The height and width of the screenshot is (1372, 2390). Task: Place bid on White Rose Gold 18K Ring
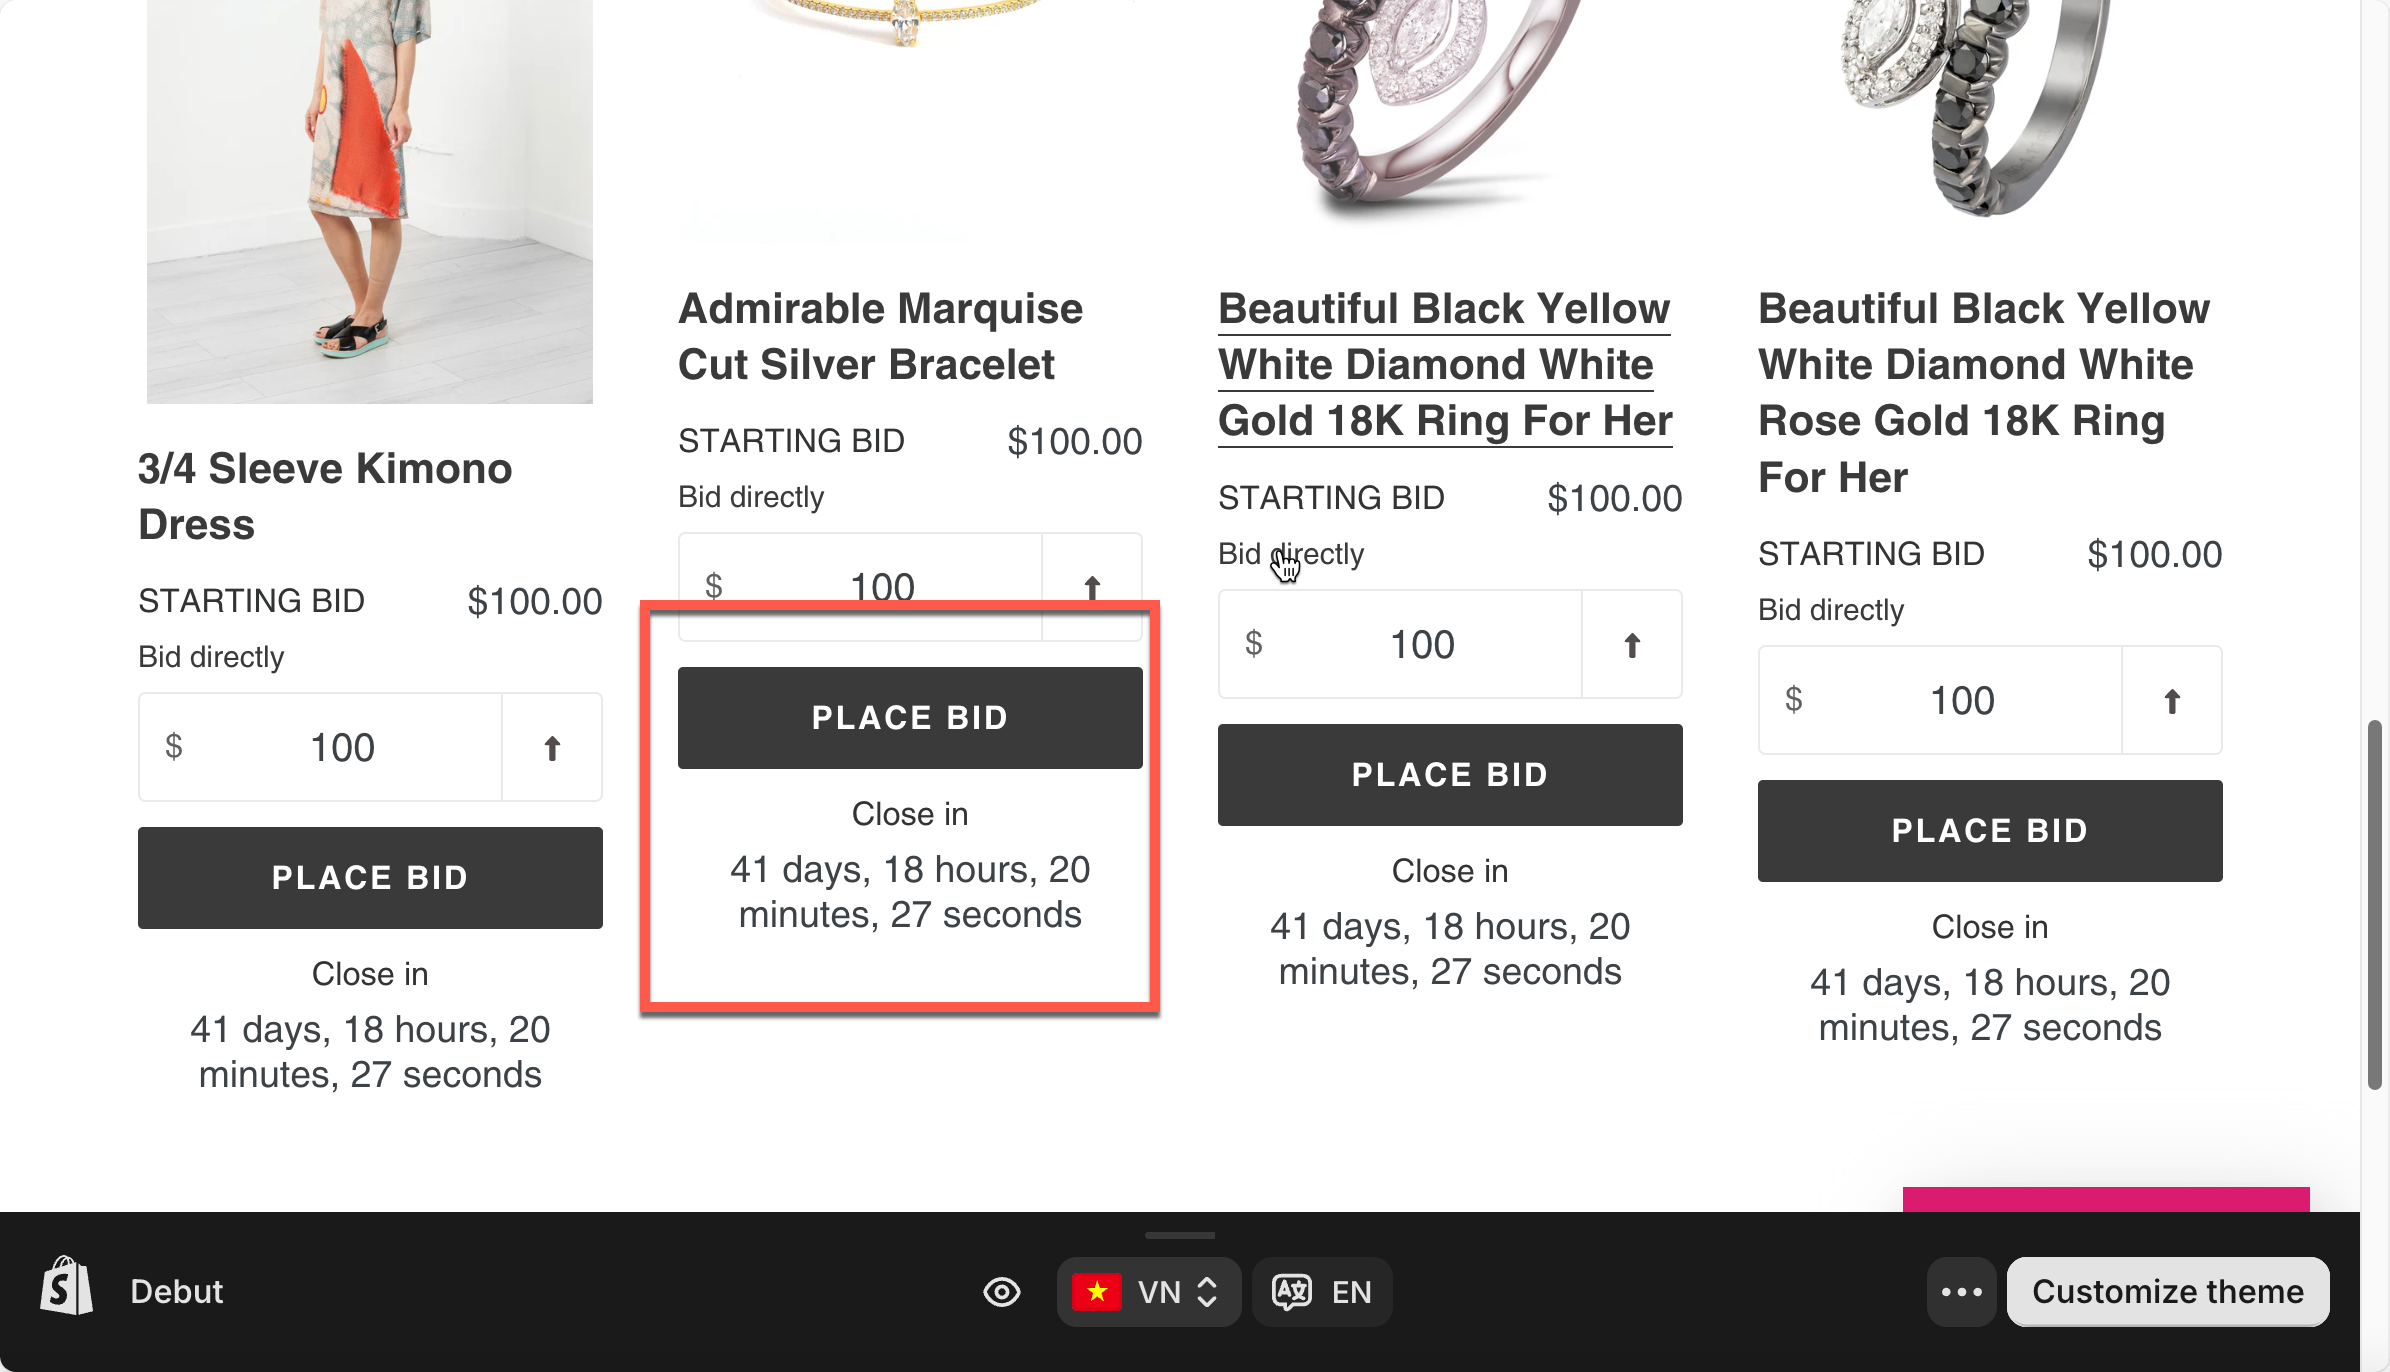click(1990, 831)
